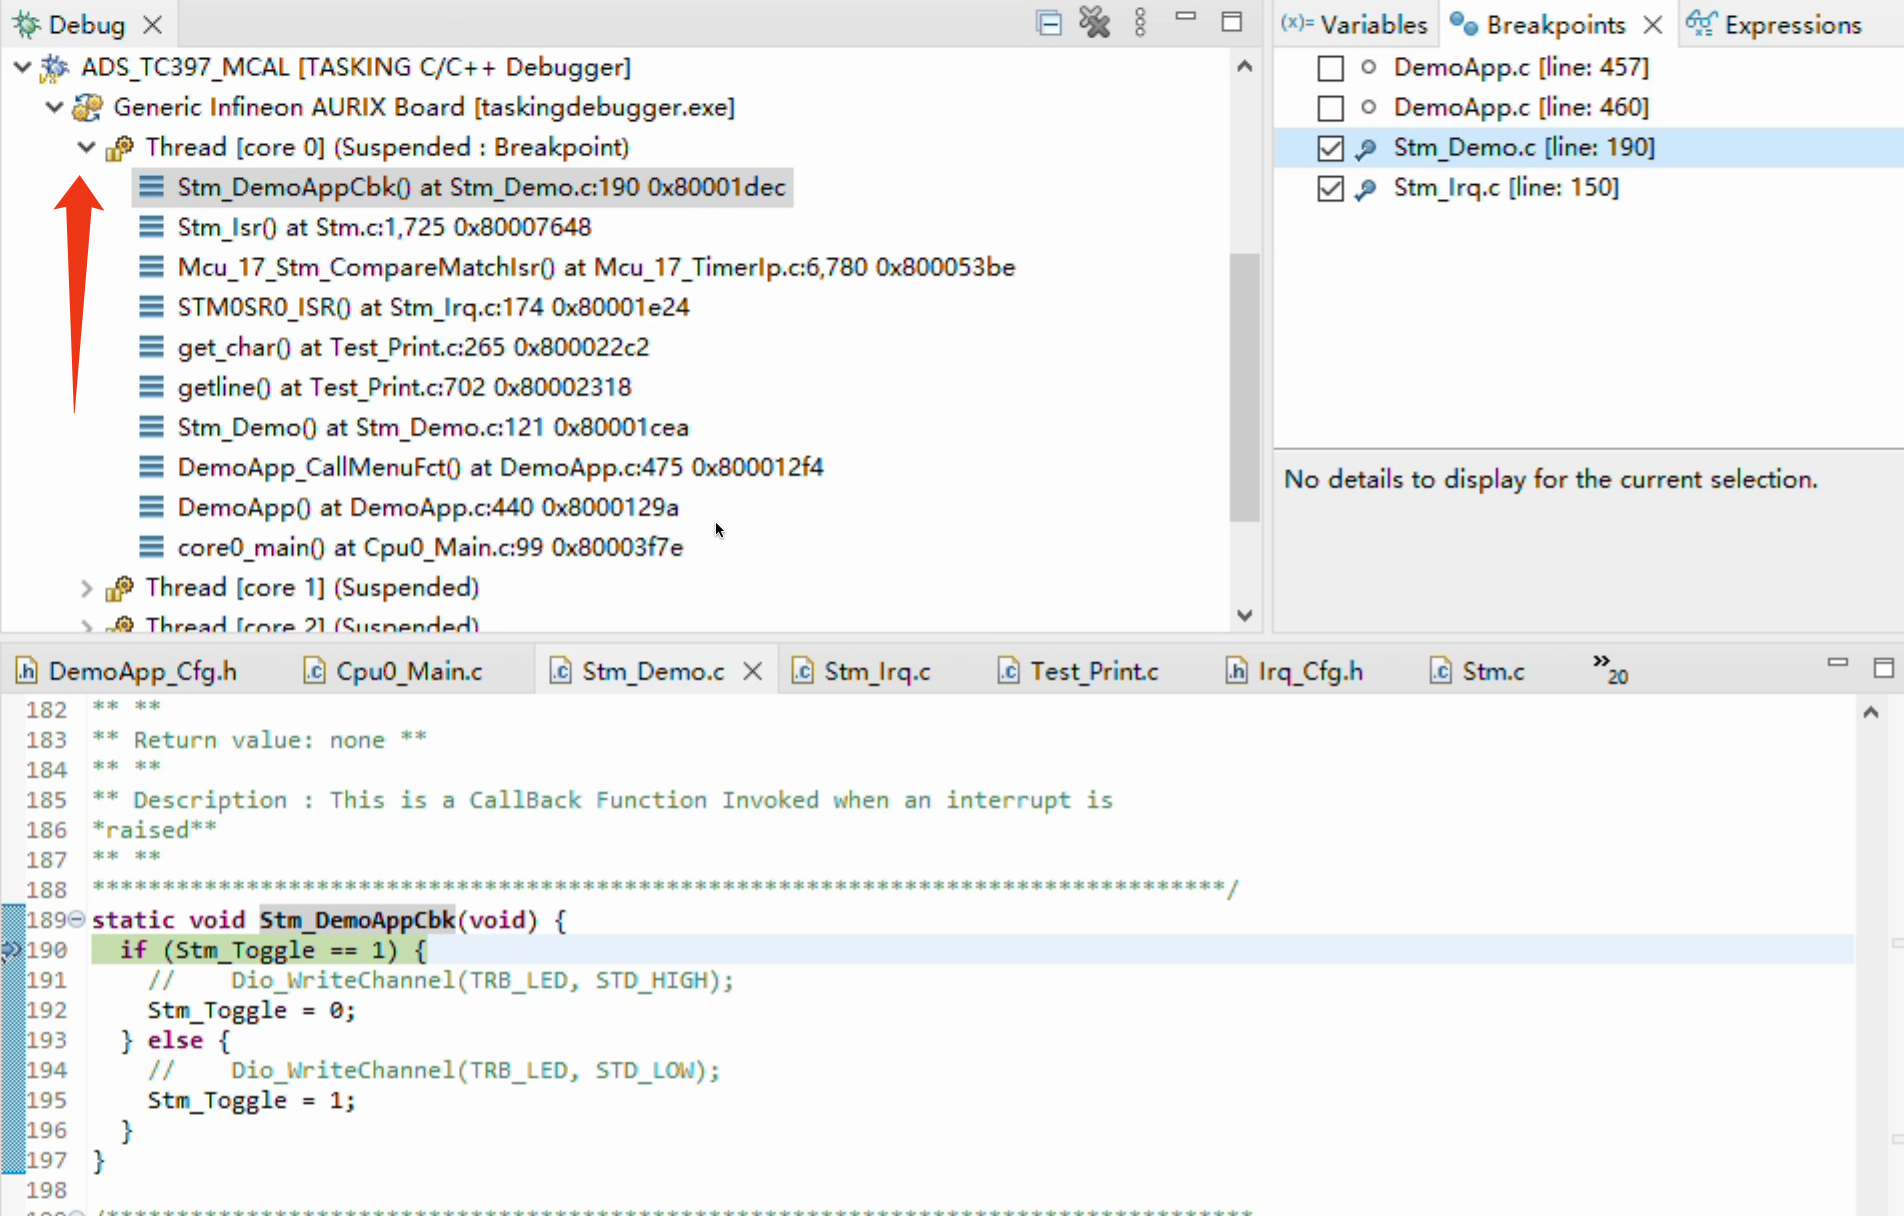The image size is (1904, 1216).
Task: Click breakpoint marker at line 190 gutter
Action: click(x=11, y=950)
